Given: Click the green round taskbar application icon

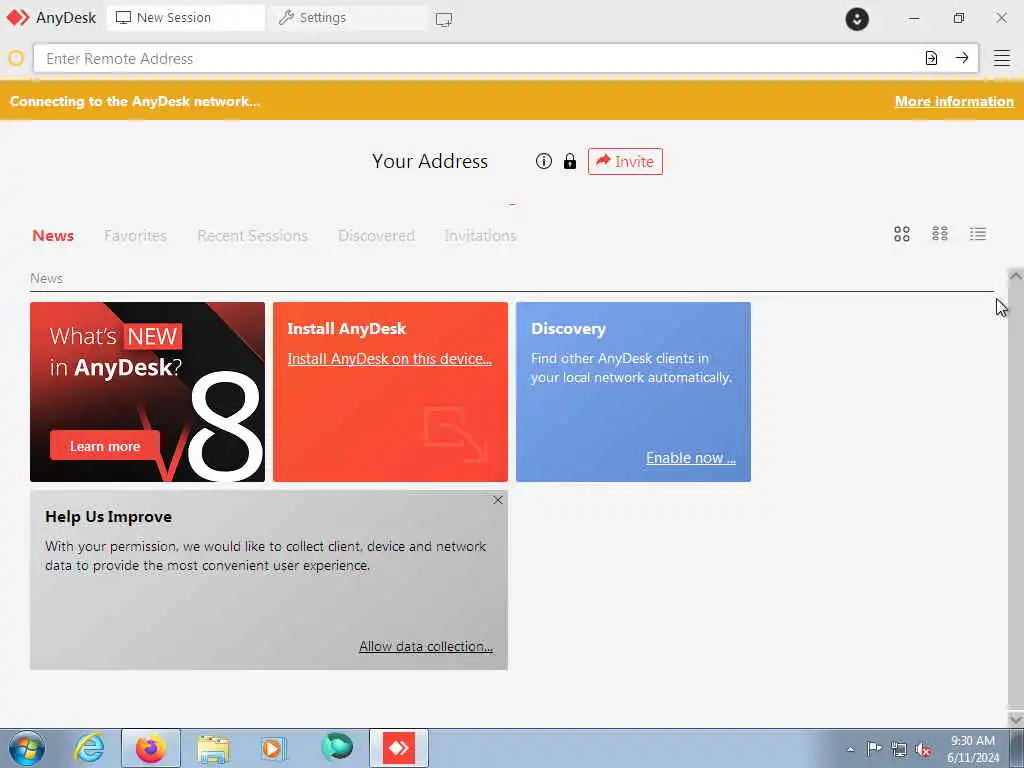Looking at the screenshot, I should 337,747.
